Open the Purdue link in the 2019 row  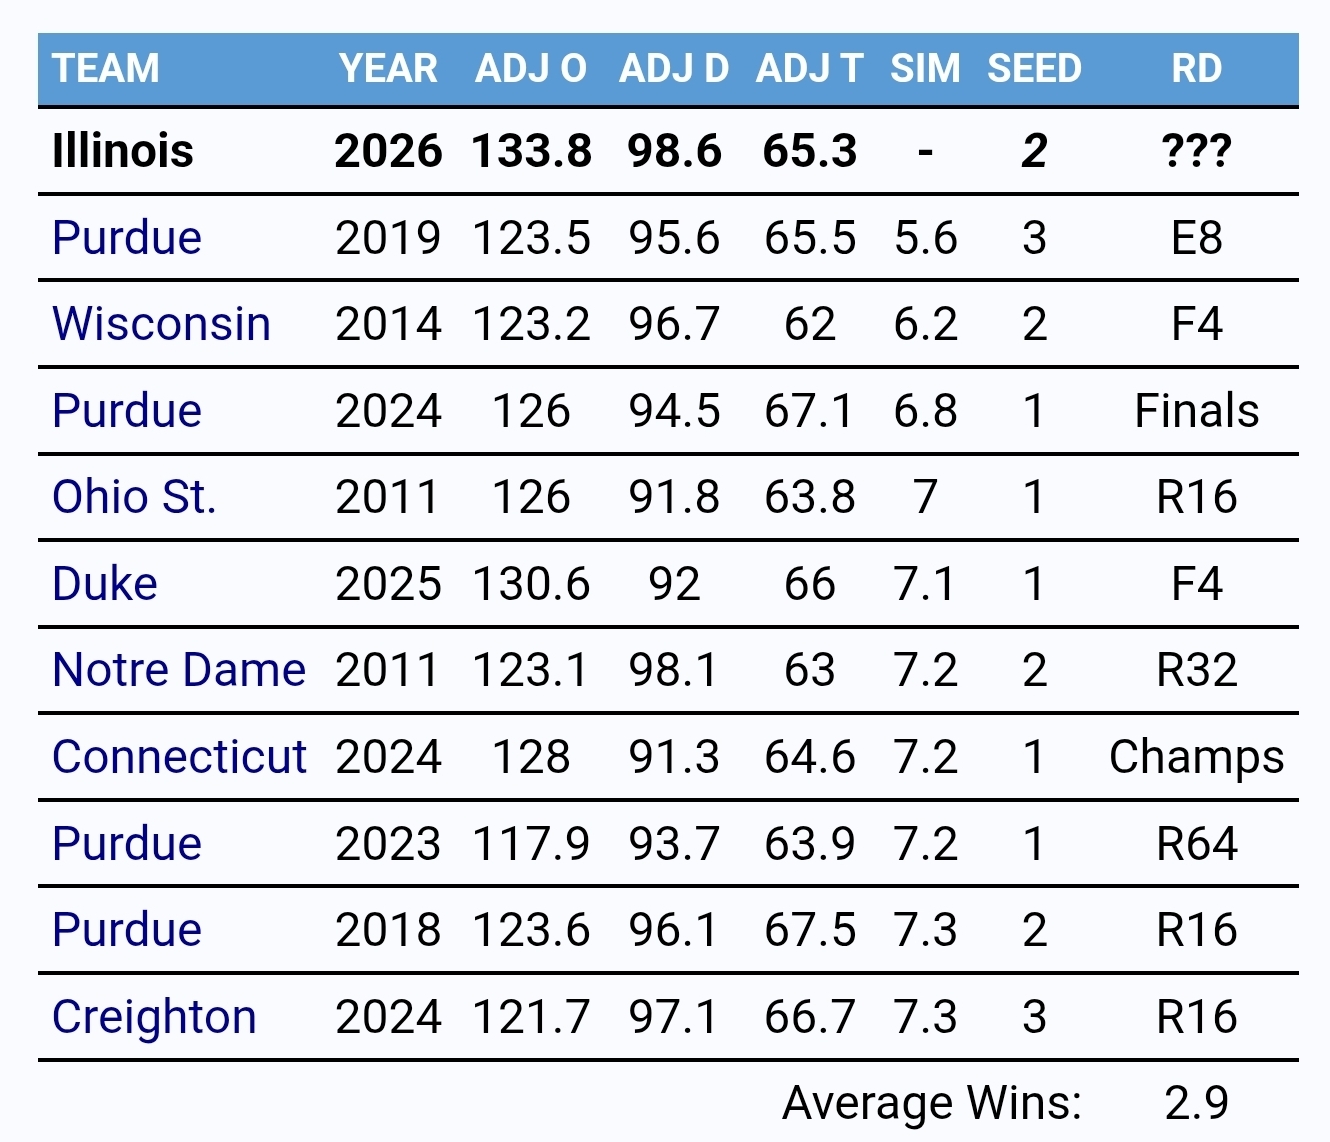tap(127, 238)
